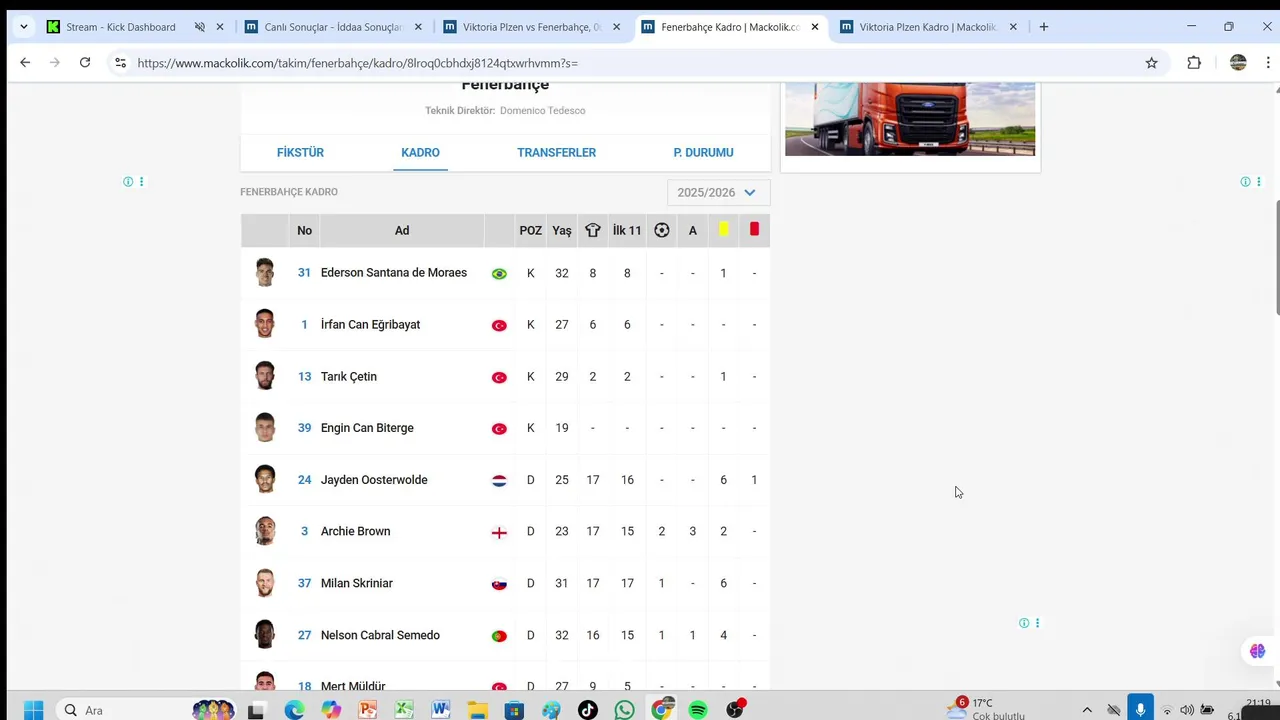Open the browser Extensions puzzle icon
This screenshot has height=720, width=1280.
(1194, 62)
